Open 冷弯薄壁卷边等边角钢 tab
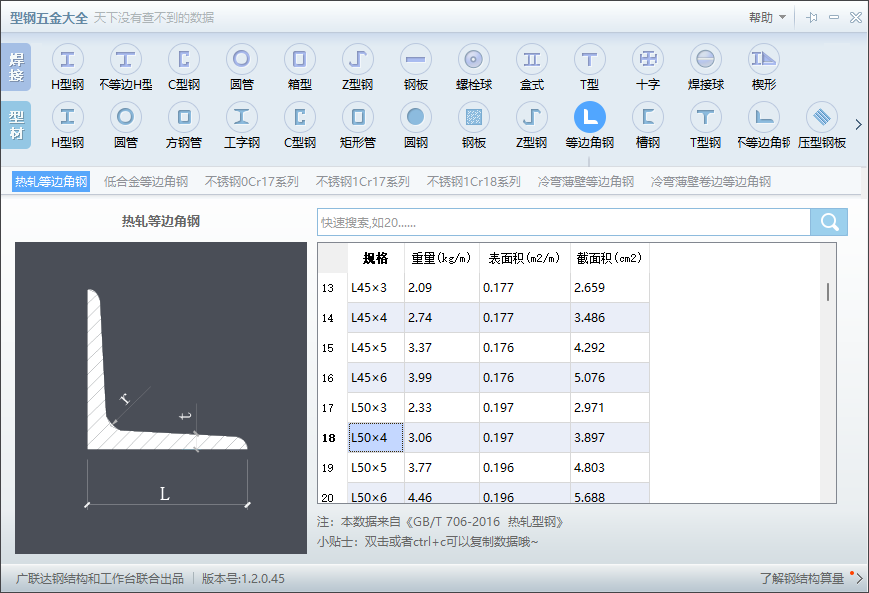 coord(710,182)
